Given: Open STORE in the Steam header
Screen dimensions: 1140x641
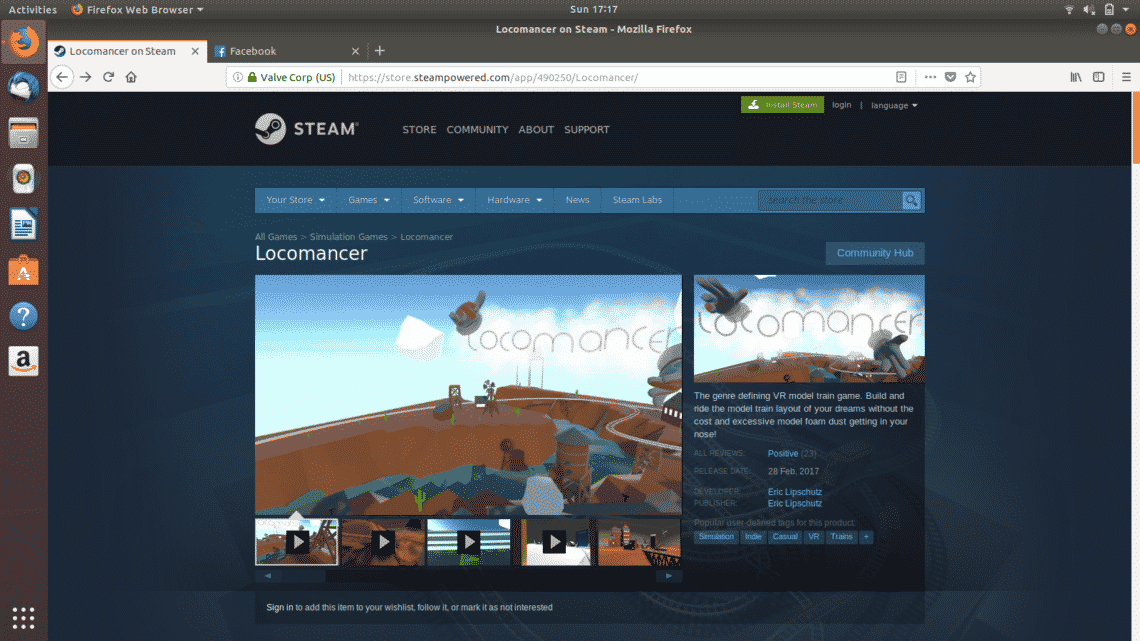Looking at the screenshot, I should coord(420,129).
